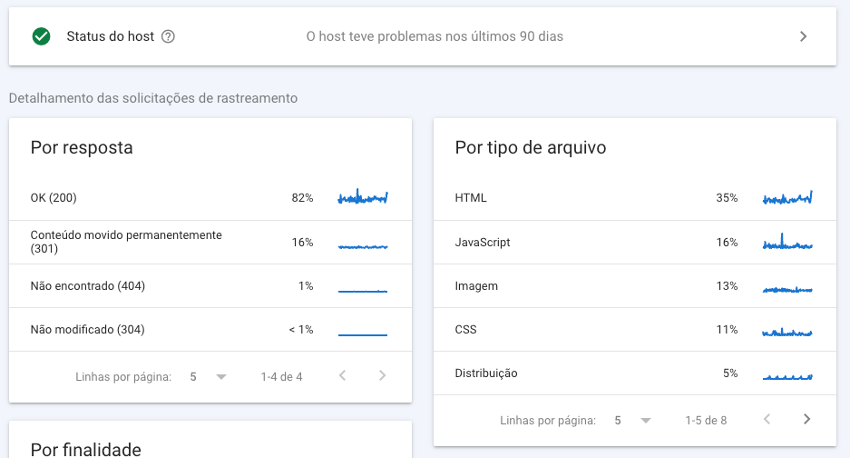View the Imagem sparkline chart
Viewport: 850px width, 458px height.
click(x=788, y=289)
